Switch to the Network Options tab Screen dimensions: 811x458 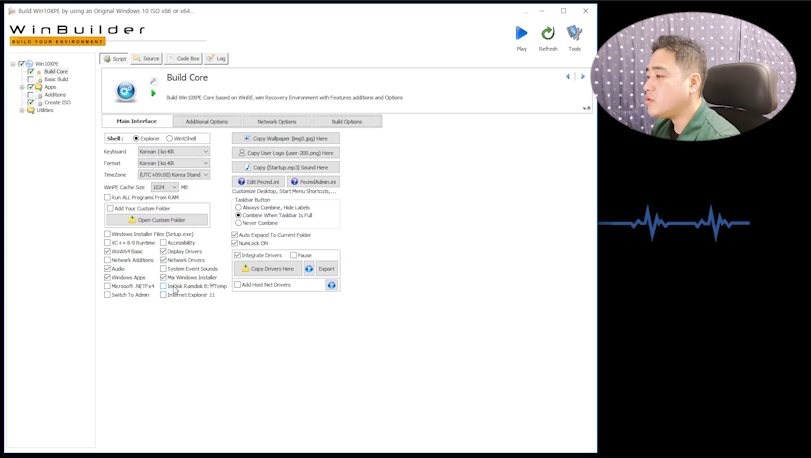pyautogui.click(x=277, y=121)
